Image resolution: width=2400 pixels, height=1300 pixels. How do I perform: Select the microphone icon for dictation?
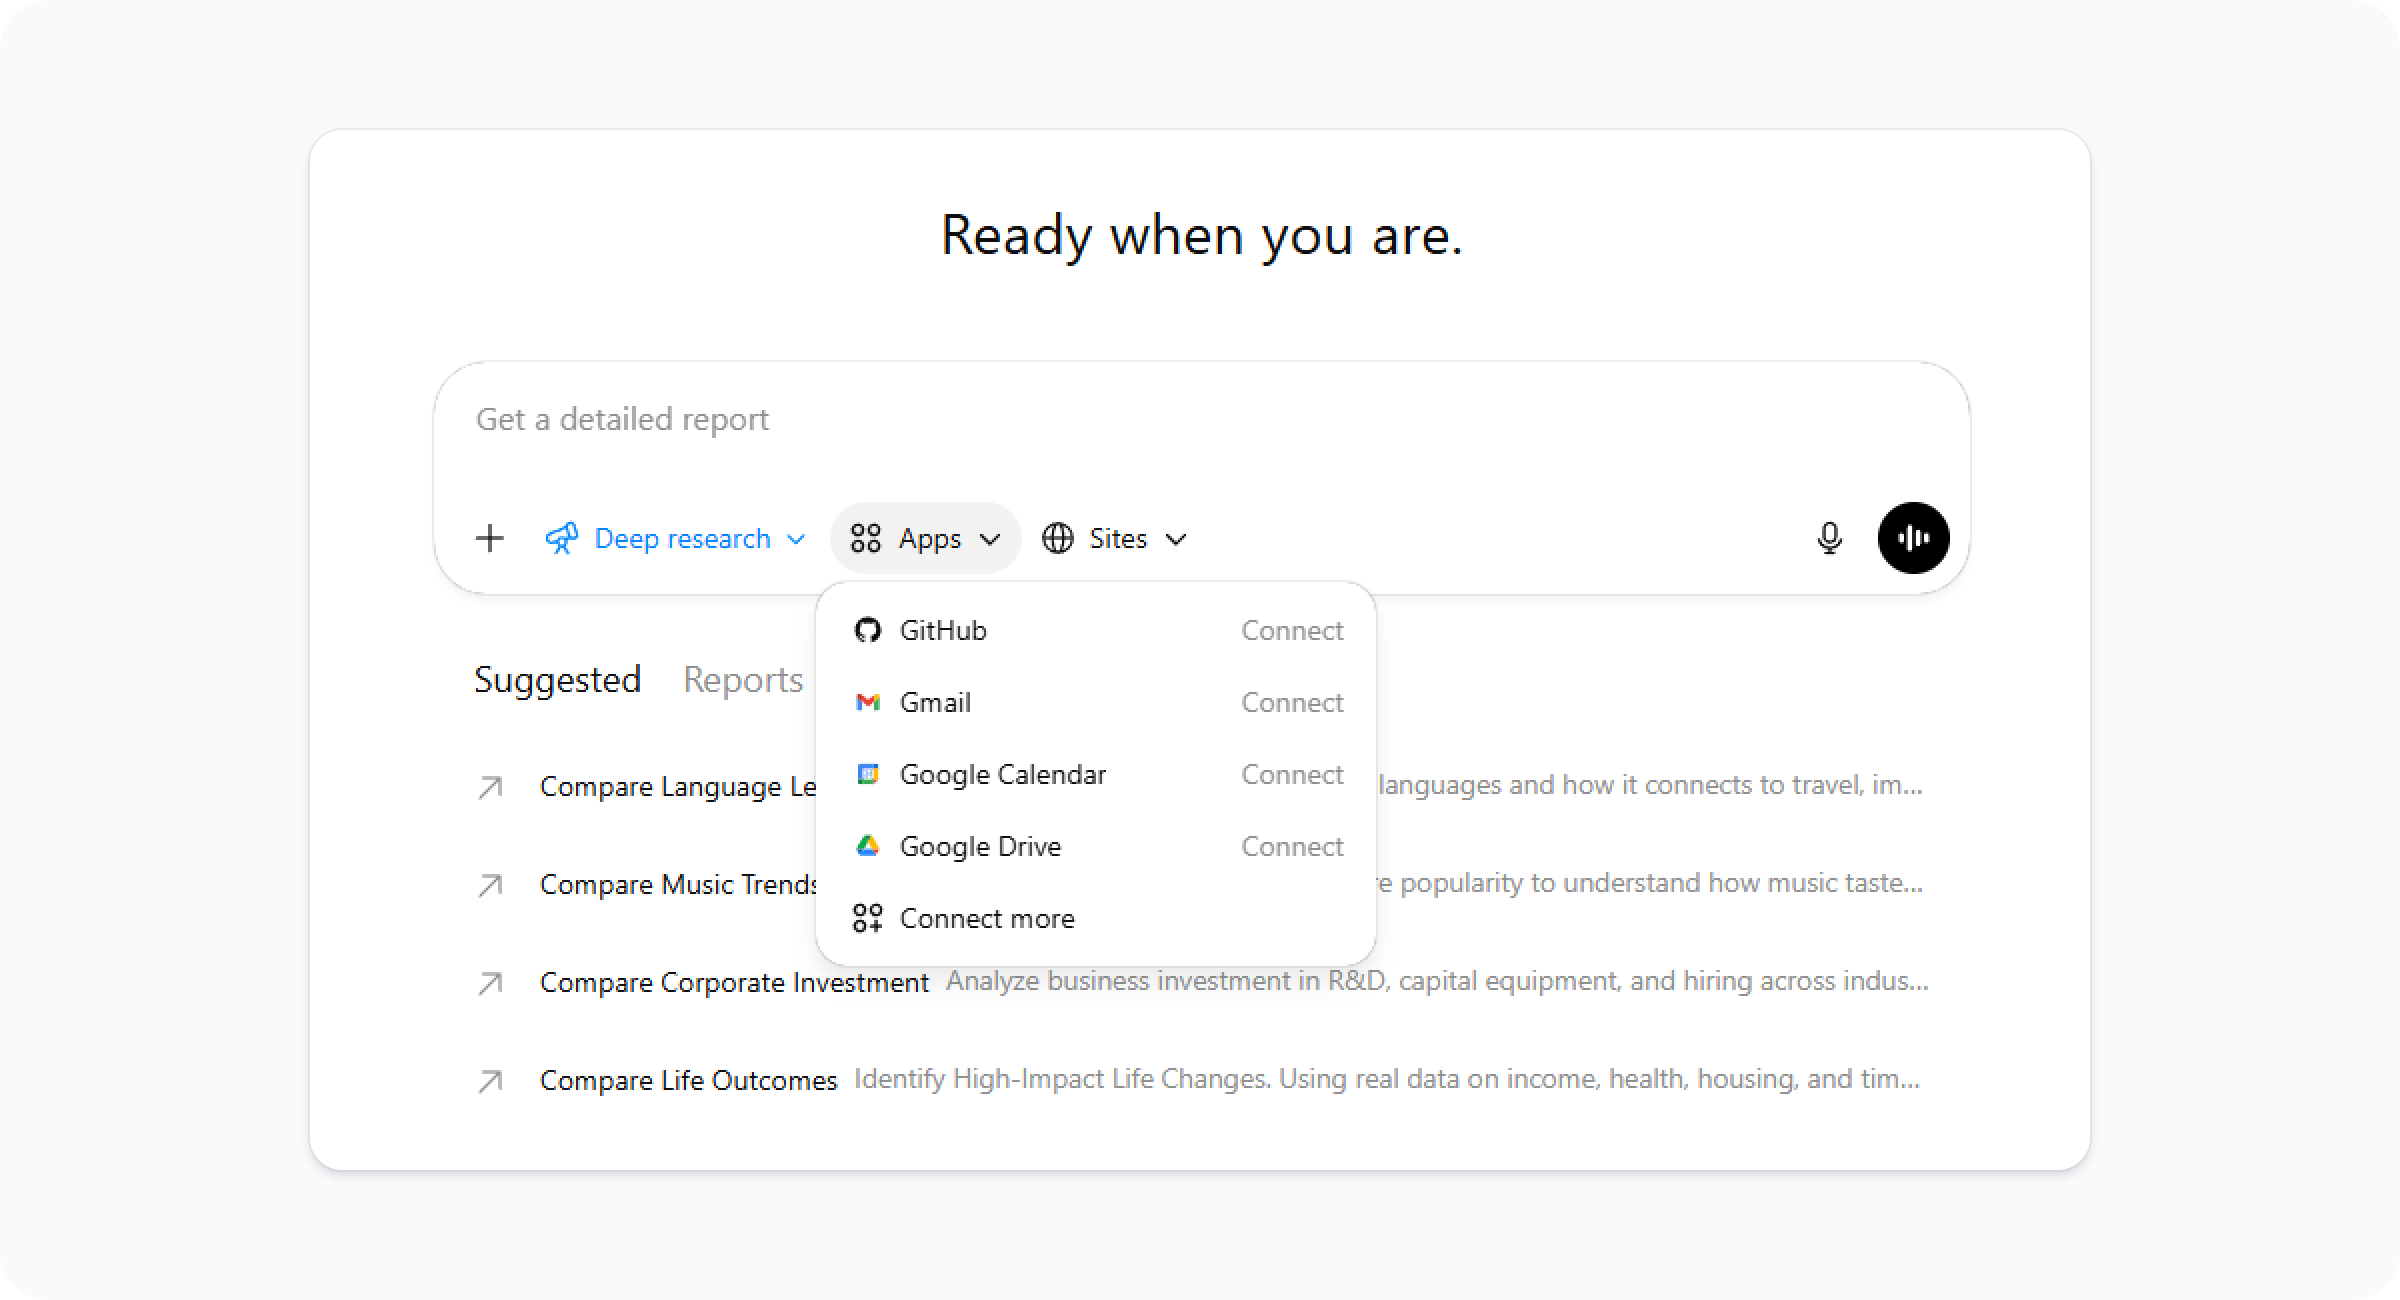(1829, 538)
